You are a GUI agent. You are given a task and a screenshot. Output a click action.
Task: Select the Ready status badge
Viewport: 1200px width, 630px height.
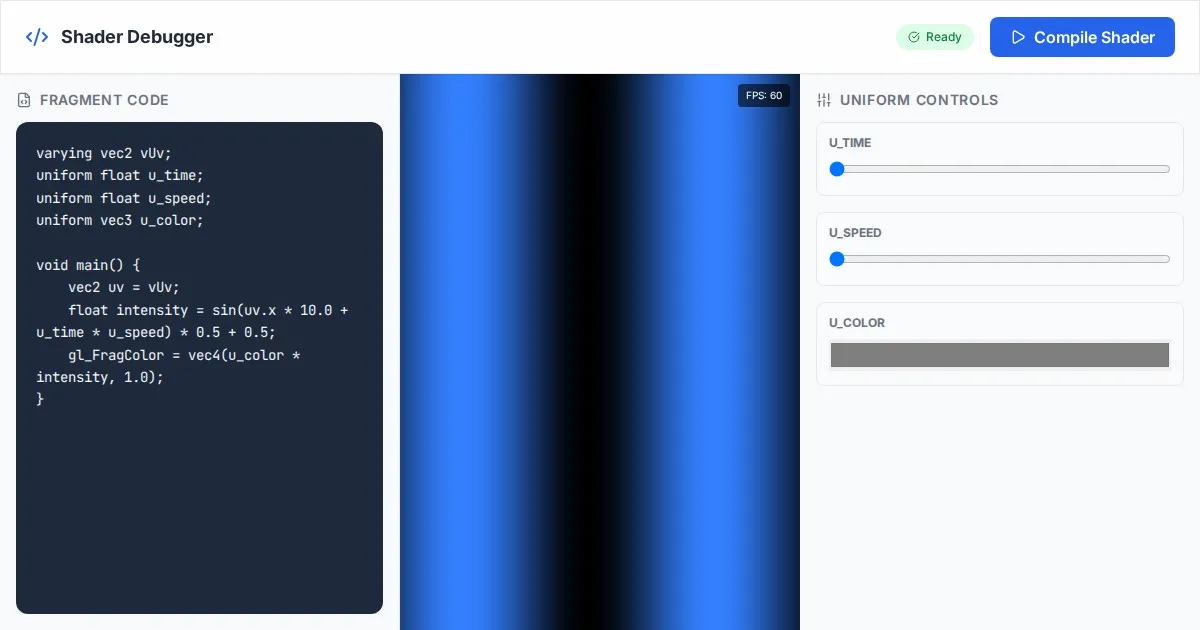pos(935,37)
